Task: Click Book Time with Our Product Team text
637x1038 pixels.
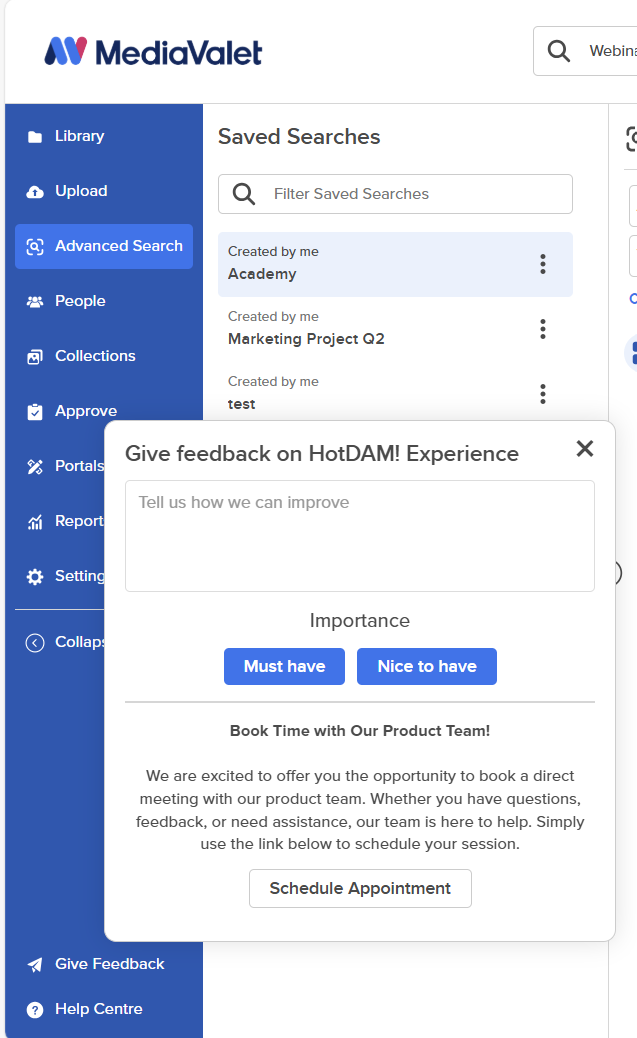Action: (360, 731)
